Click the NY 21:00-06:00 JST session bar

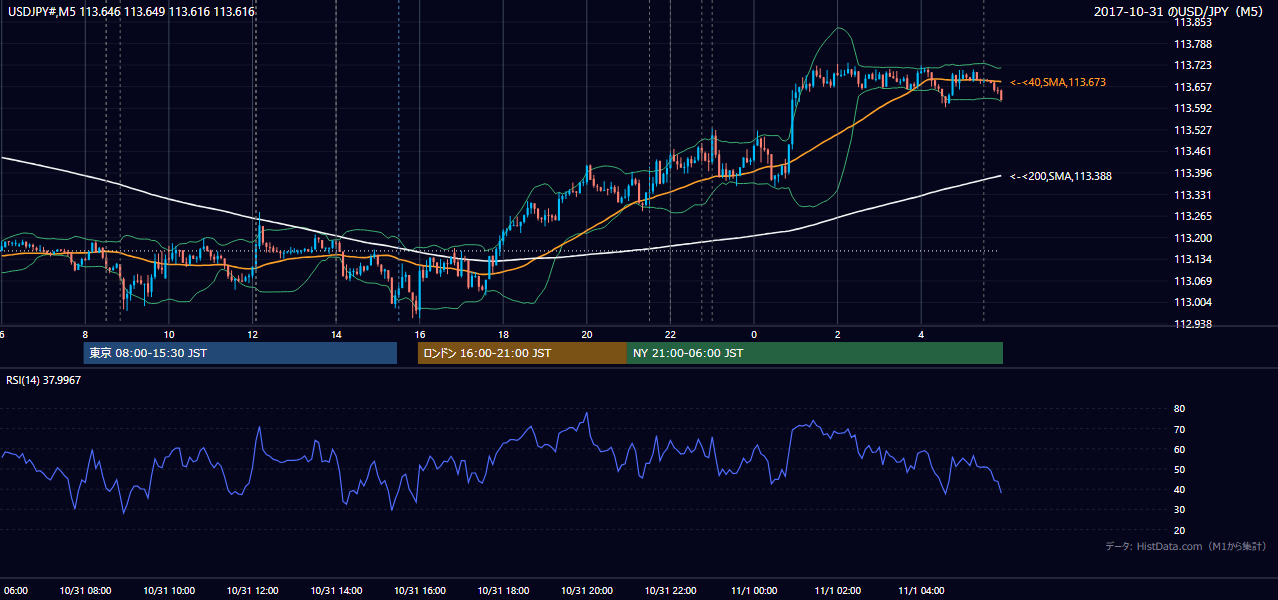(x=815, y=353)
